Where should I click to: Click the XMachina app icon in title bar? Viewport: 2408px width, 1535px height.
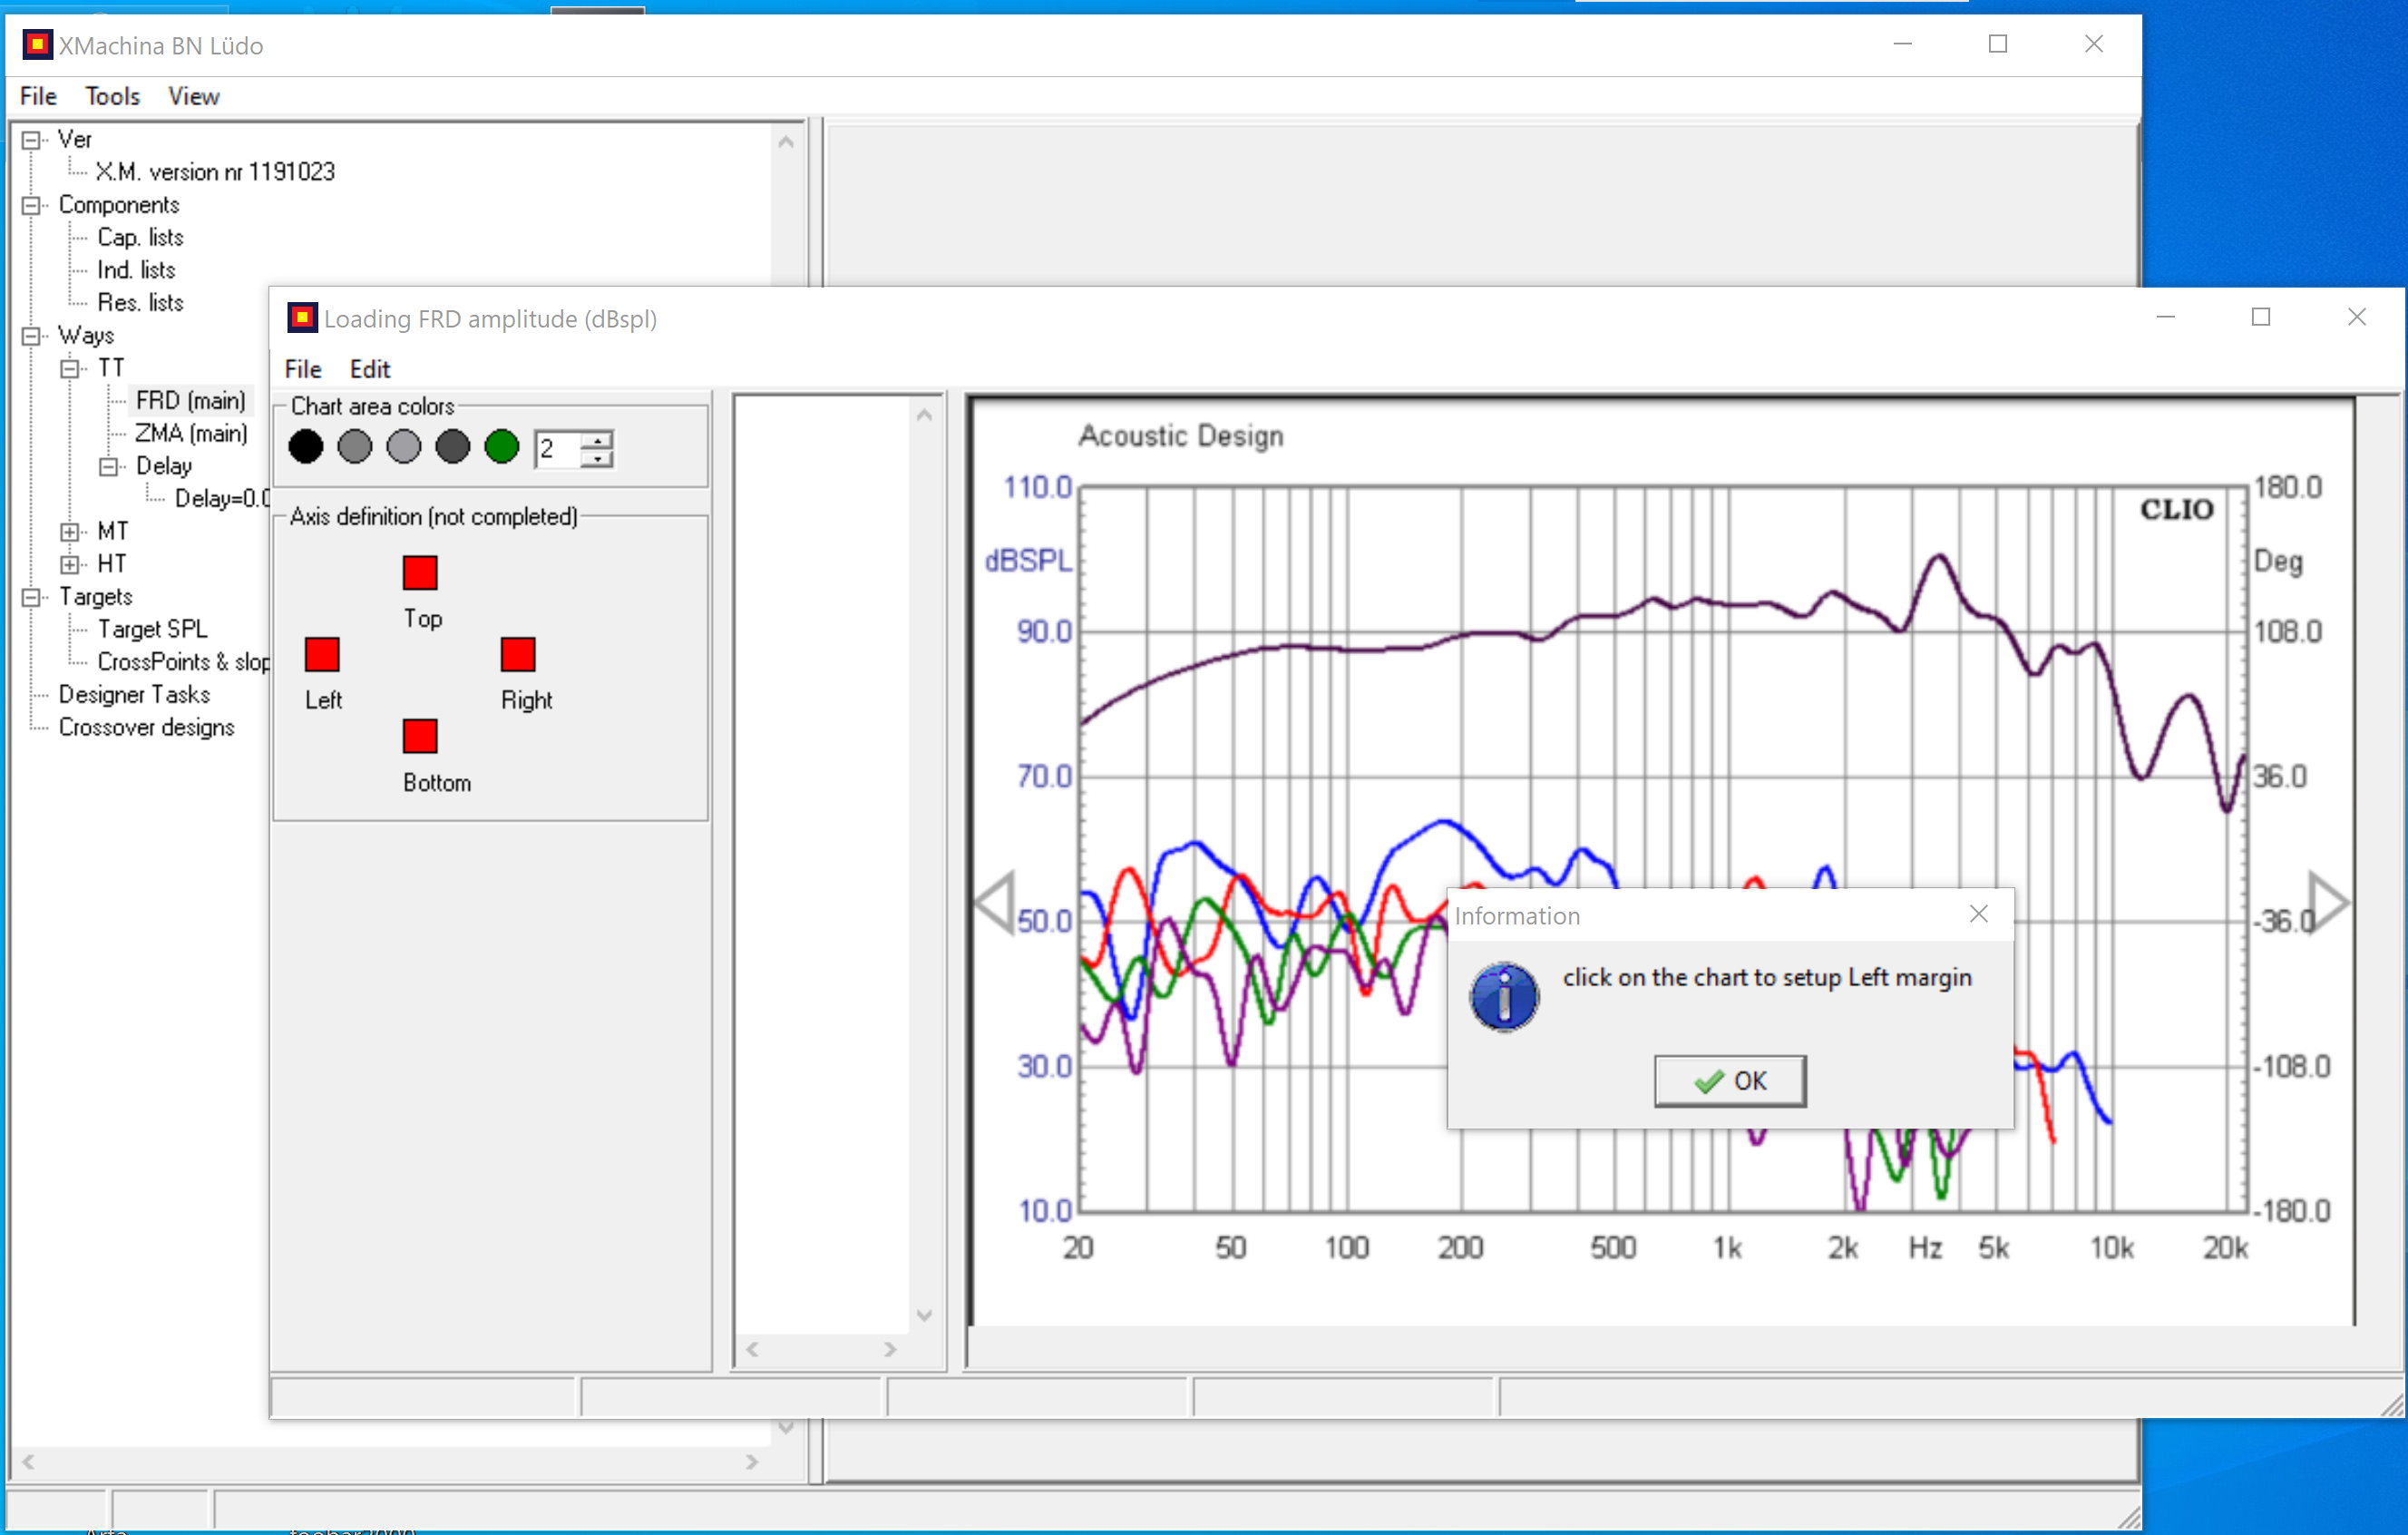click(x=37, y=45)
